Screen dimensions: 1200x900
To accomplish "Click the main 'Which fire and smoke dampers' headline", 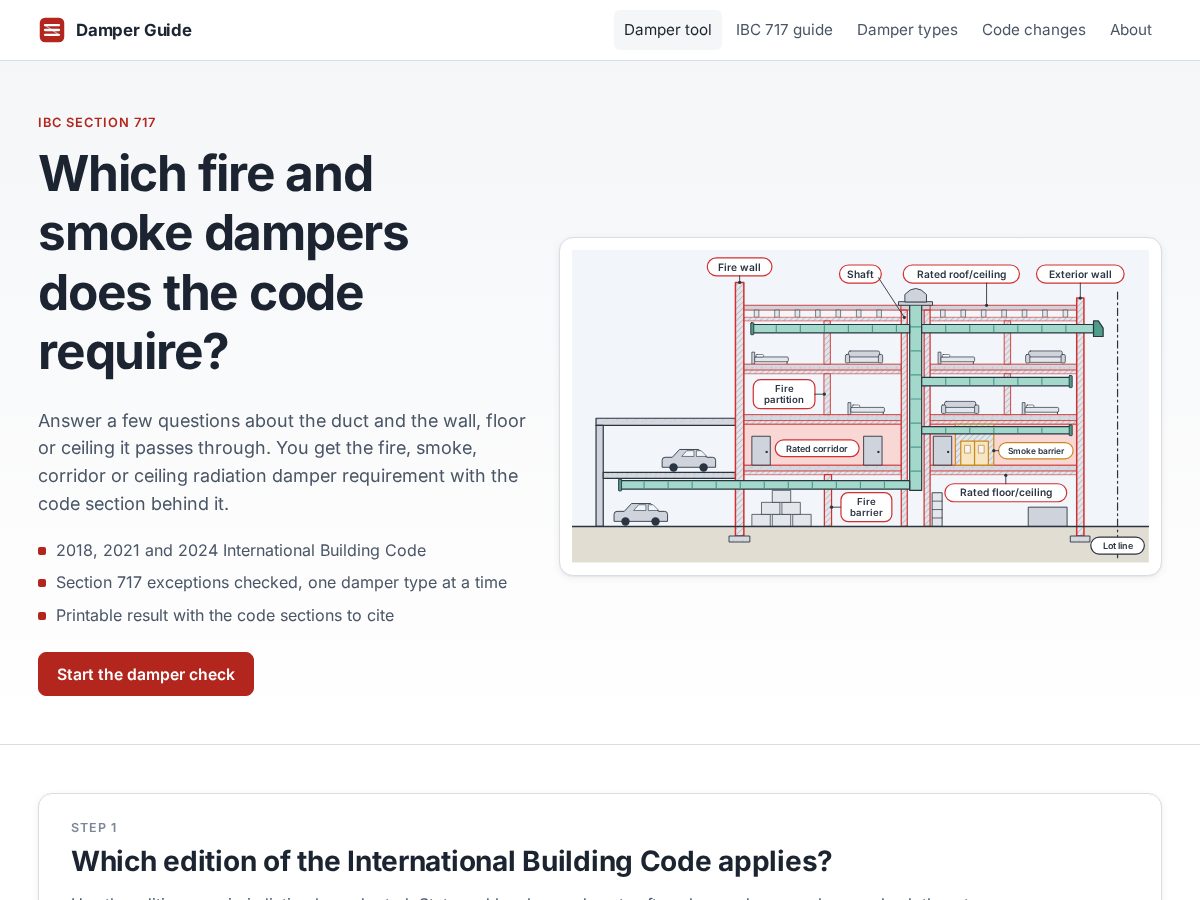I will point(224,262).
